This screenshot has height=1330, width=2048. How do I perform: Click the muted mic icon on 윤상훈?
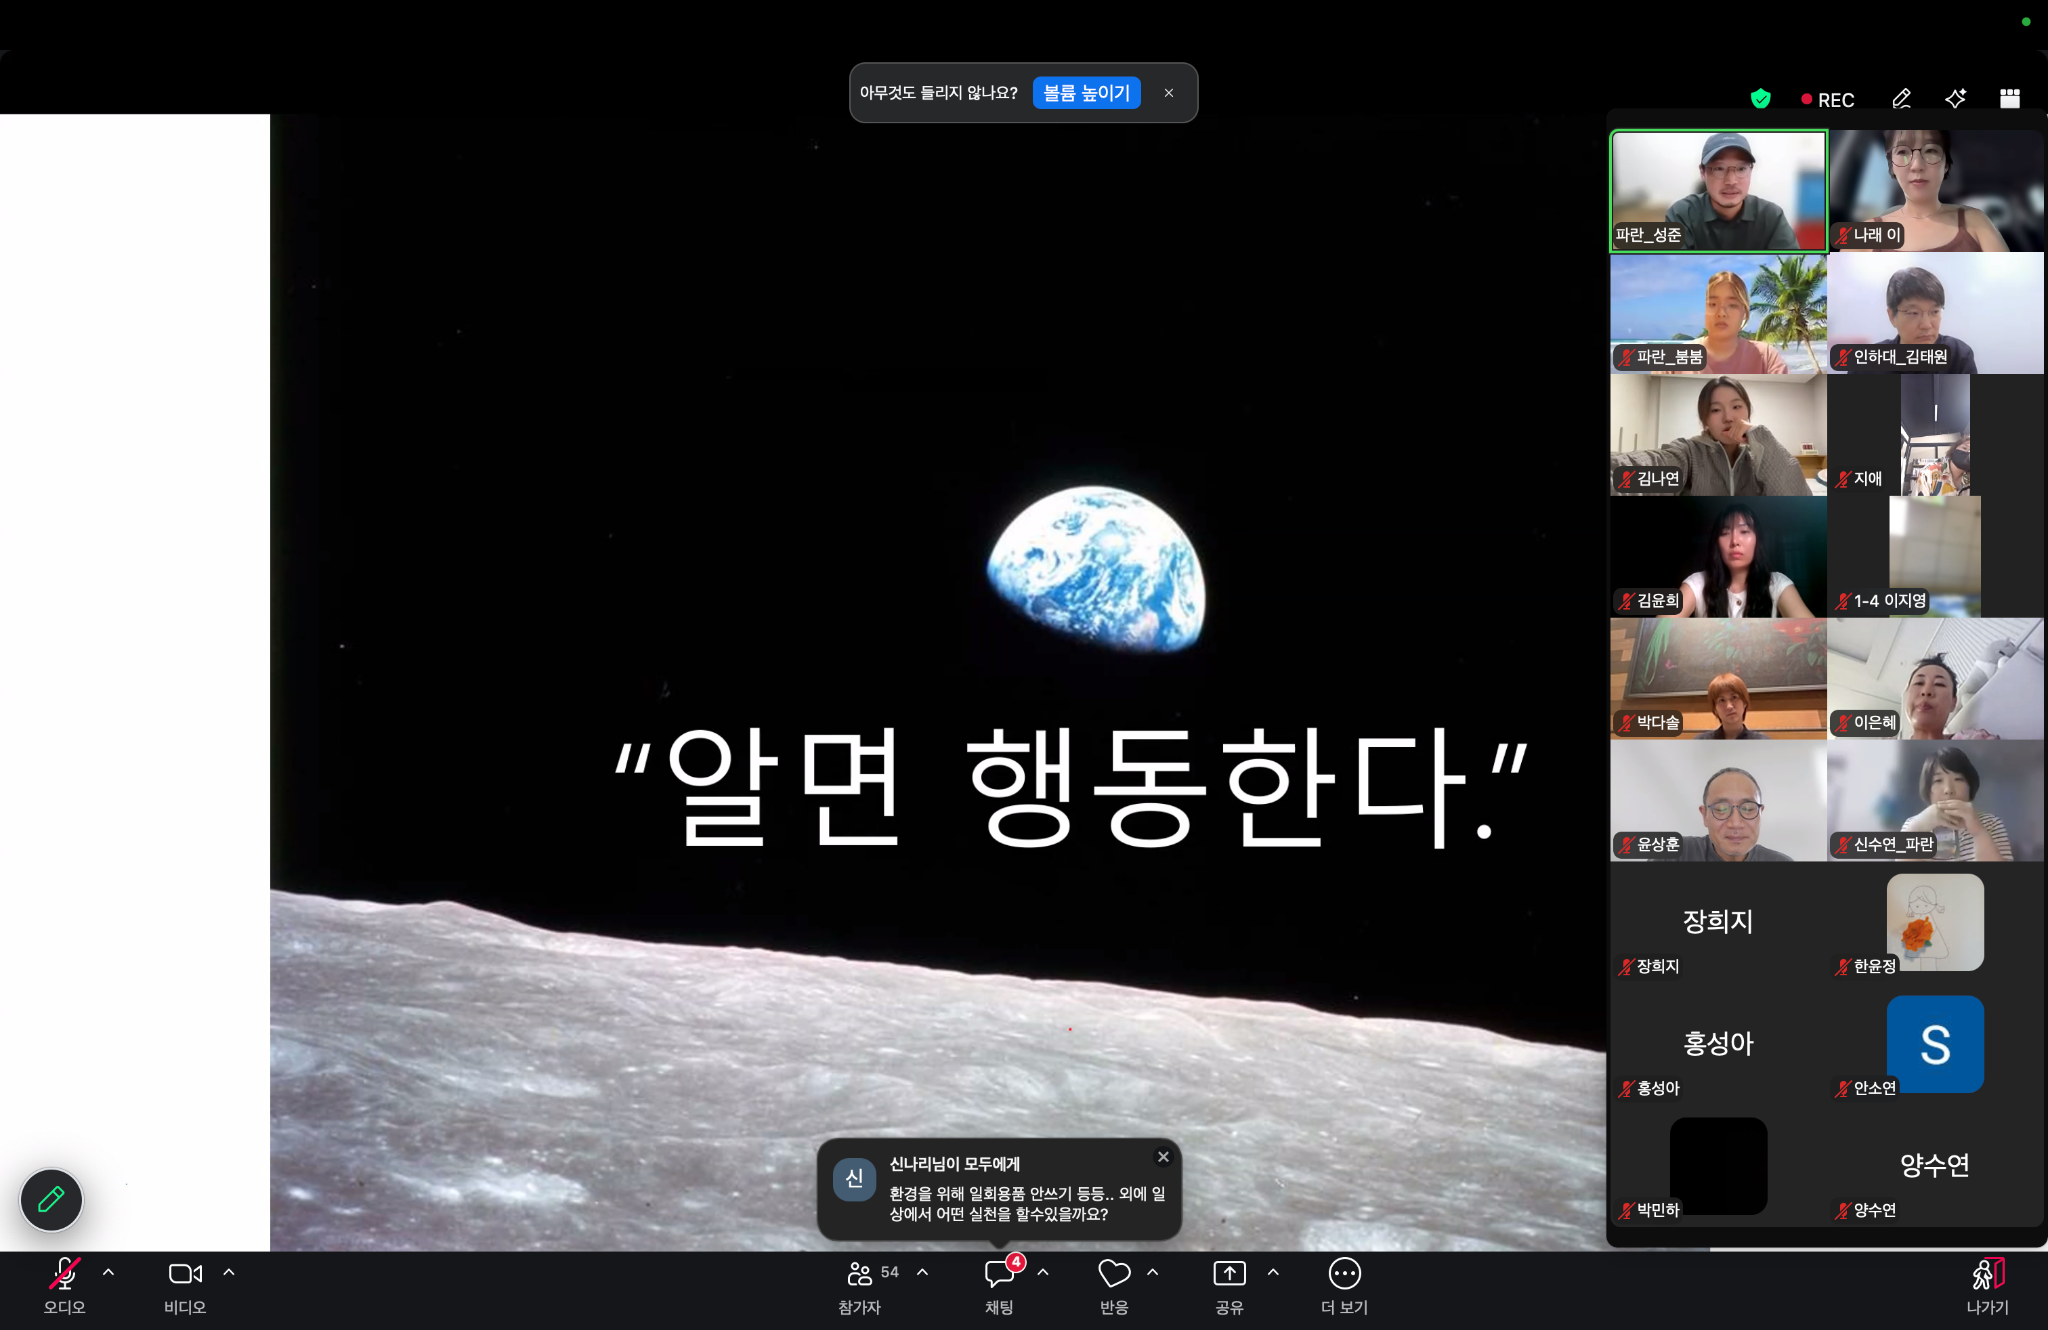click(1626, 845)
